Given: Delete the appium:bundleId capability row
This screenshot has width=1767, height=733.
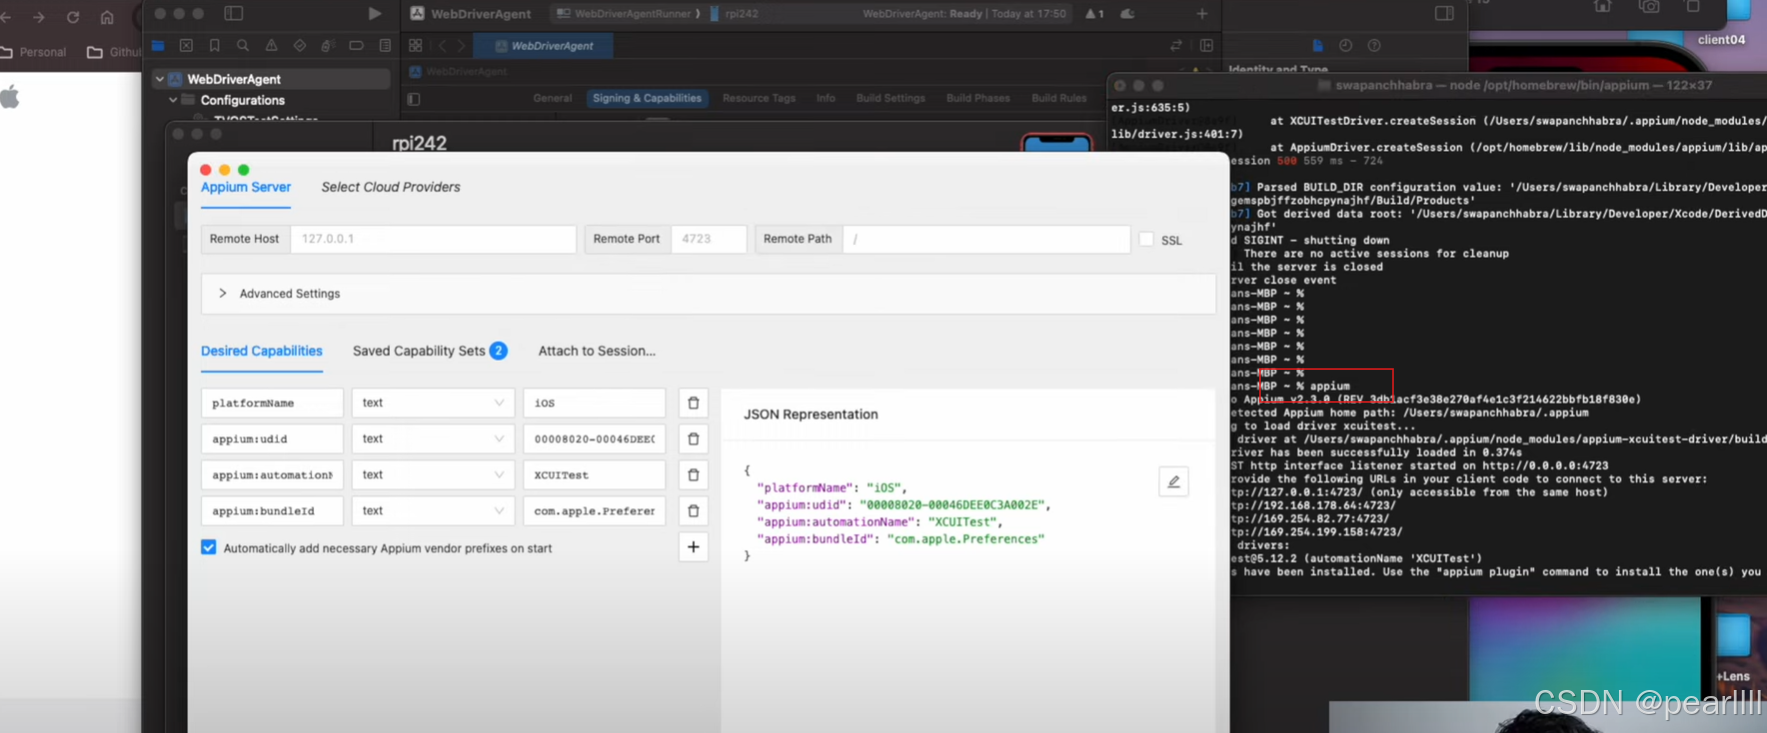Looking at the screenshot, I should tap(693, 511).
